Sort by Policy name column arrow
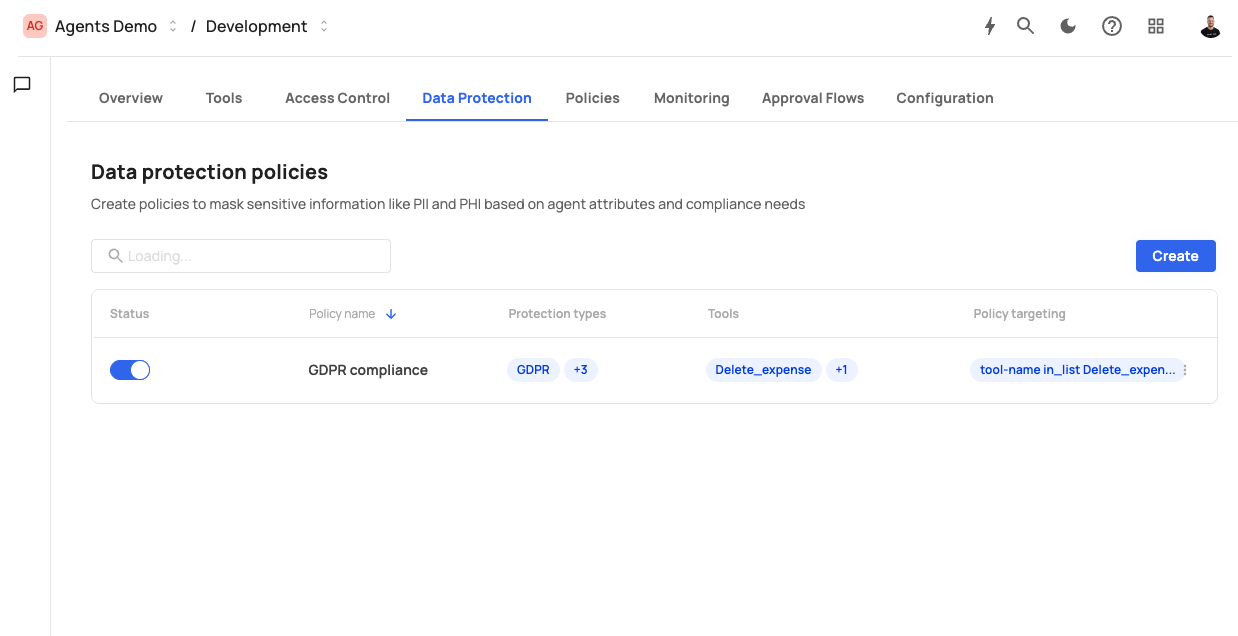This screenshot has height=636, width=1238. tap(391, 314)
